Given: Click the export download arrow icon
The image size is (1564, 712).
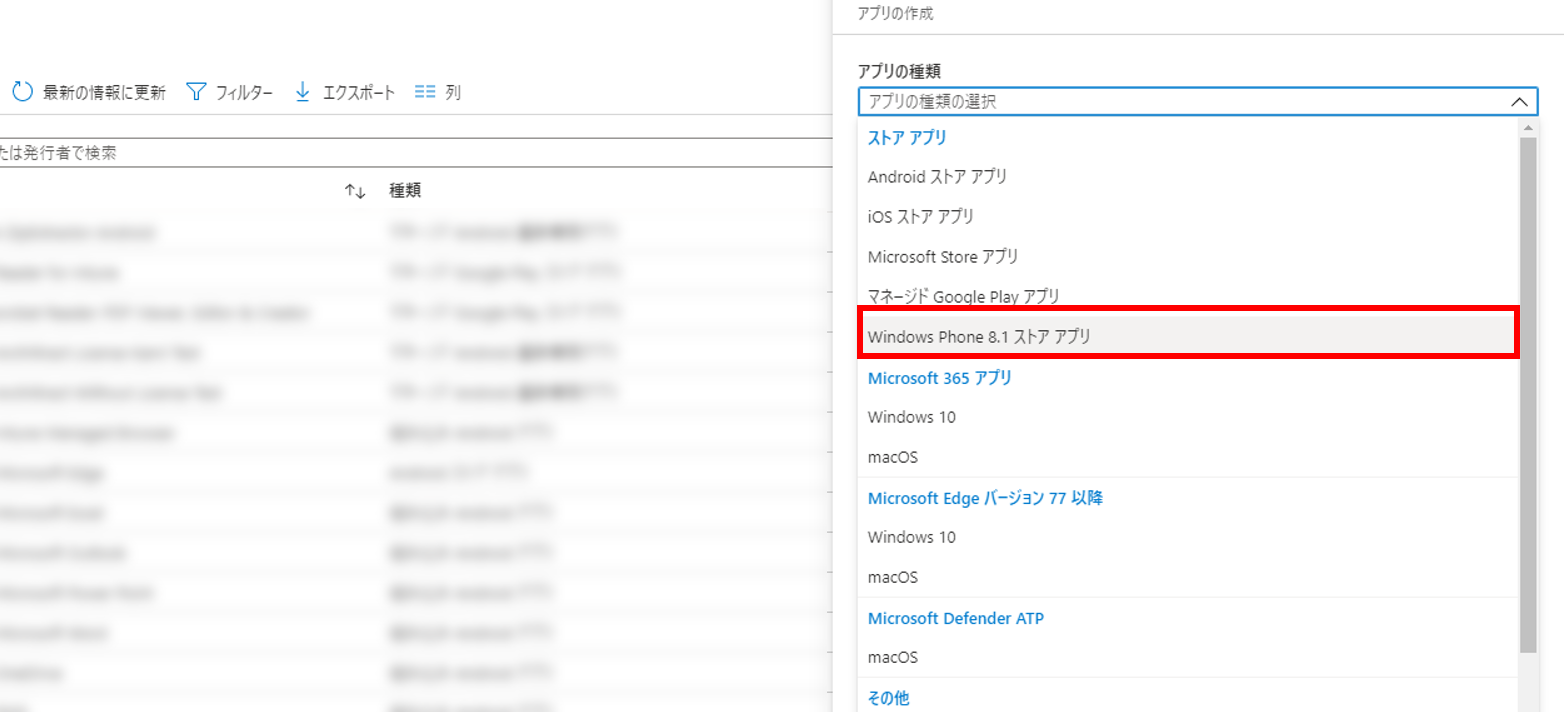Looking at the screenshot, I should pos(303,92).
